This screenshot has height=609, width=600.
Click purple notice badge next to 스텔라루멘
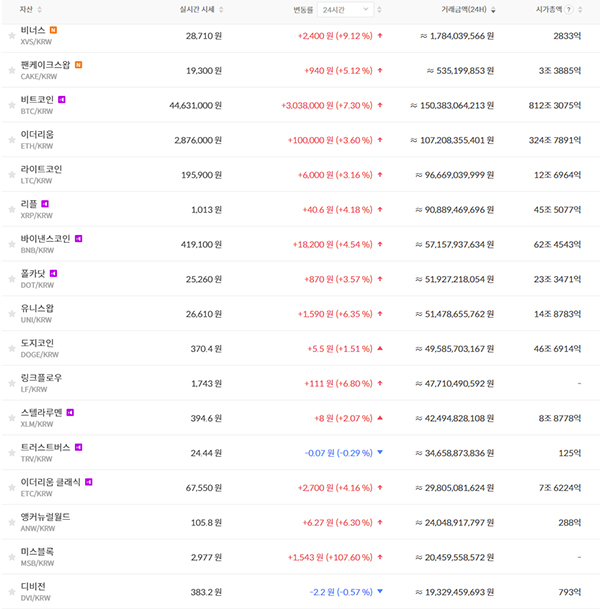point(70,412)
